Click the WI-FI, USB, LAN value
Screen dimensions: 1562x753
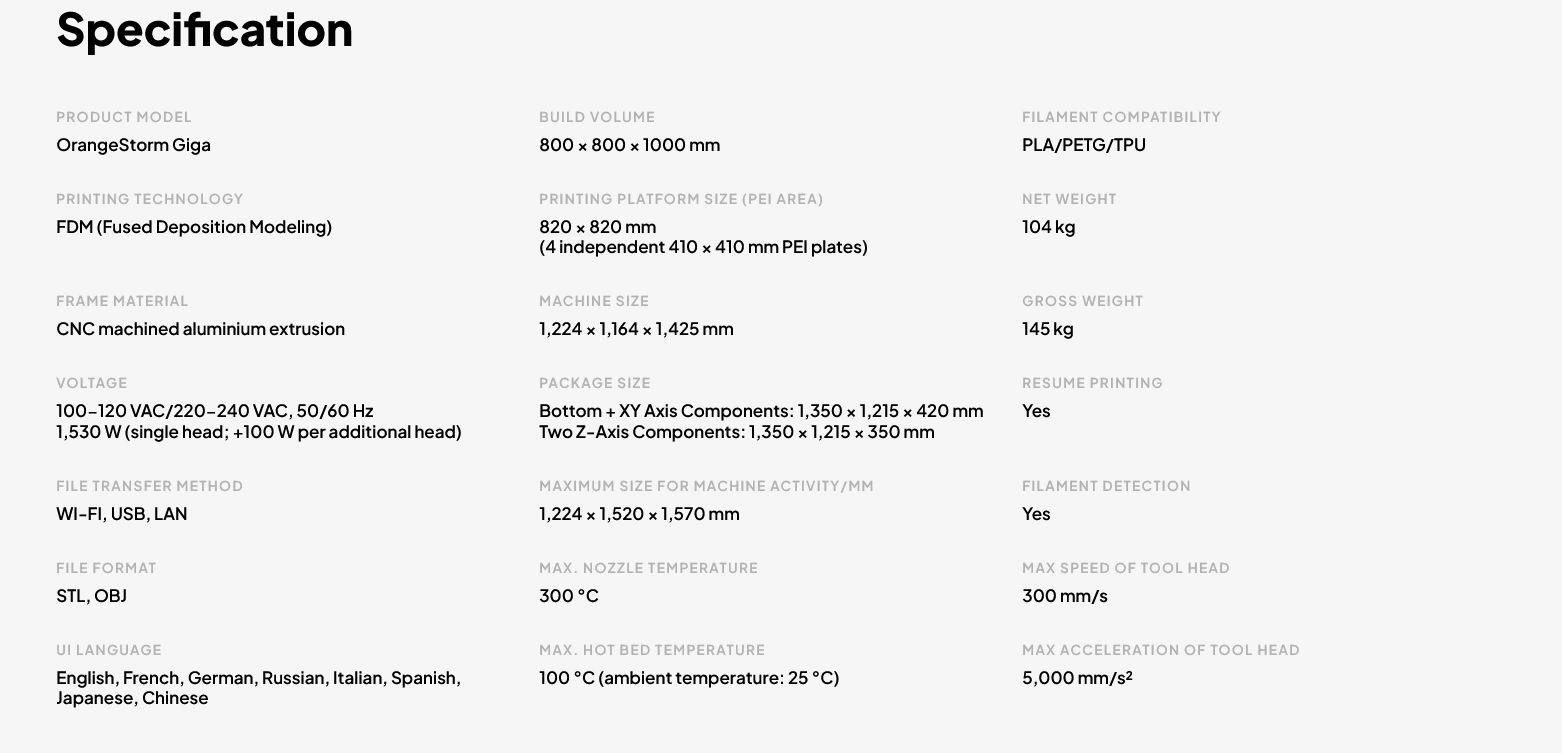[121, 514]
